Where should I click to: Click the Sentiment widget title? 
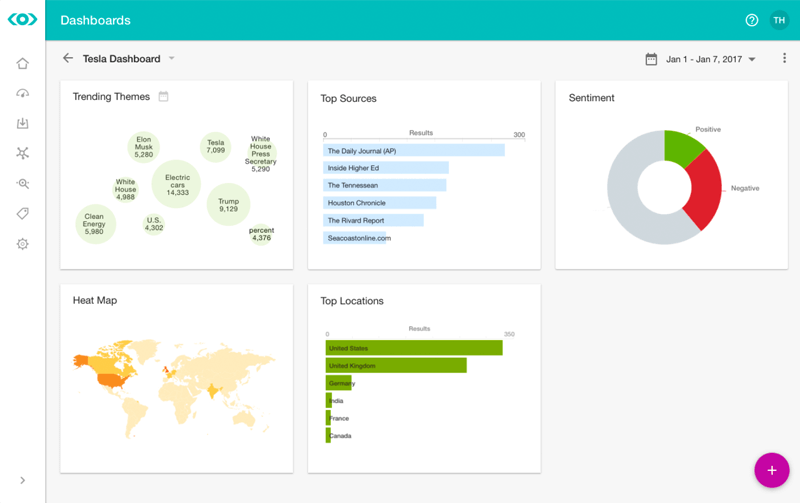click(x=591, y=98)
